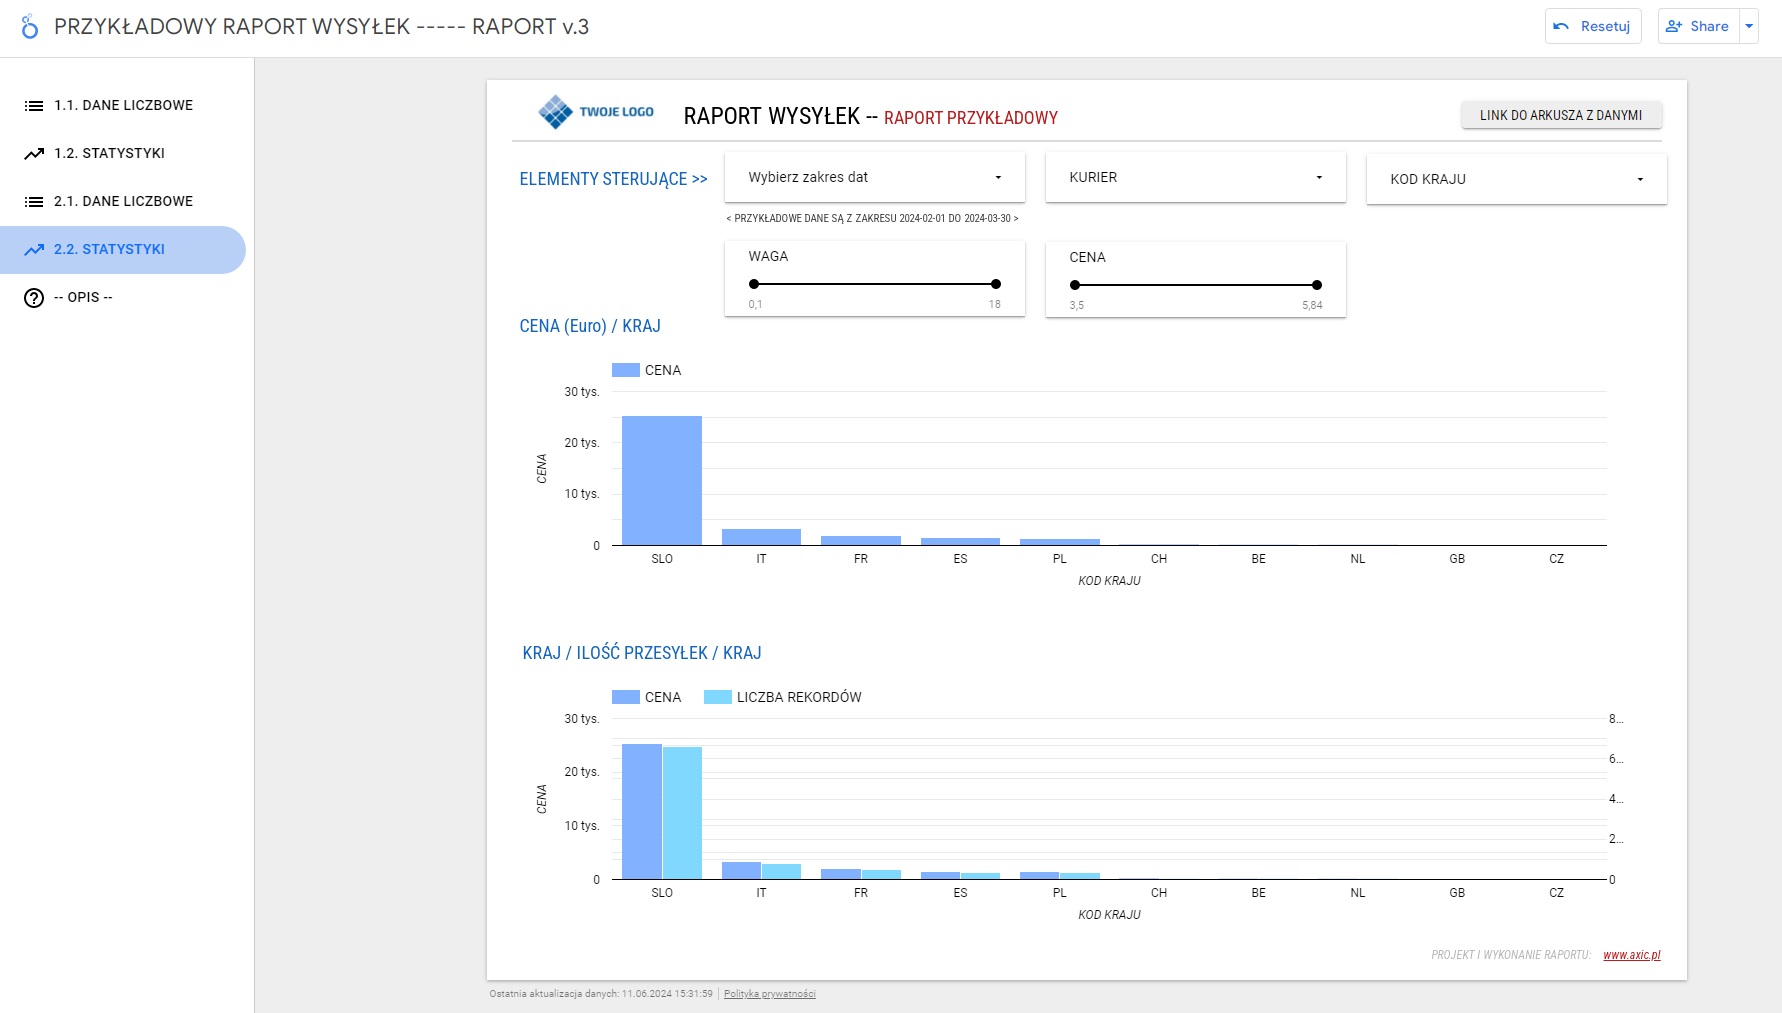The height and width of the screenshot is (1013, 1782).
Task: Click LICZBA REKORDÓW legend swatch
Action: tap(718, 697)
